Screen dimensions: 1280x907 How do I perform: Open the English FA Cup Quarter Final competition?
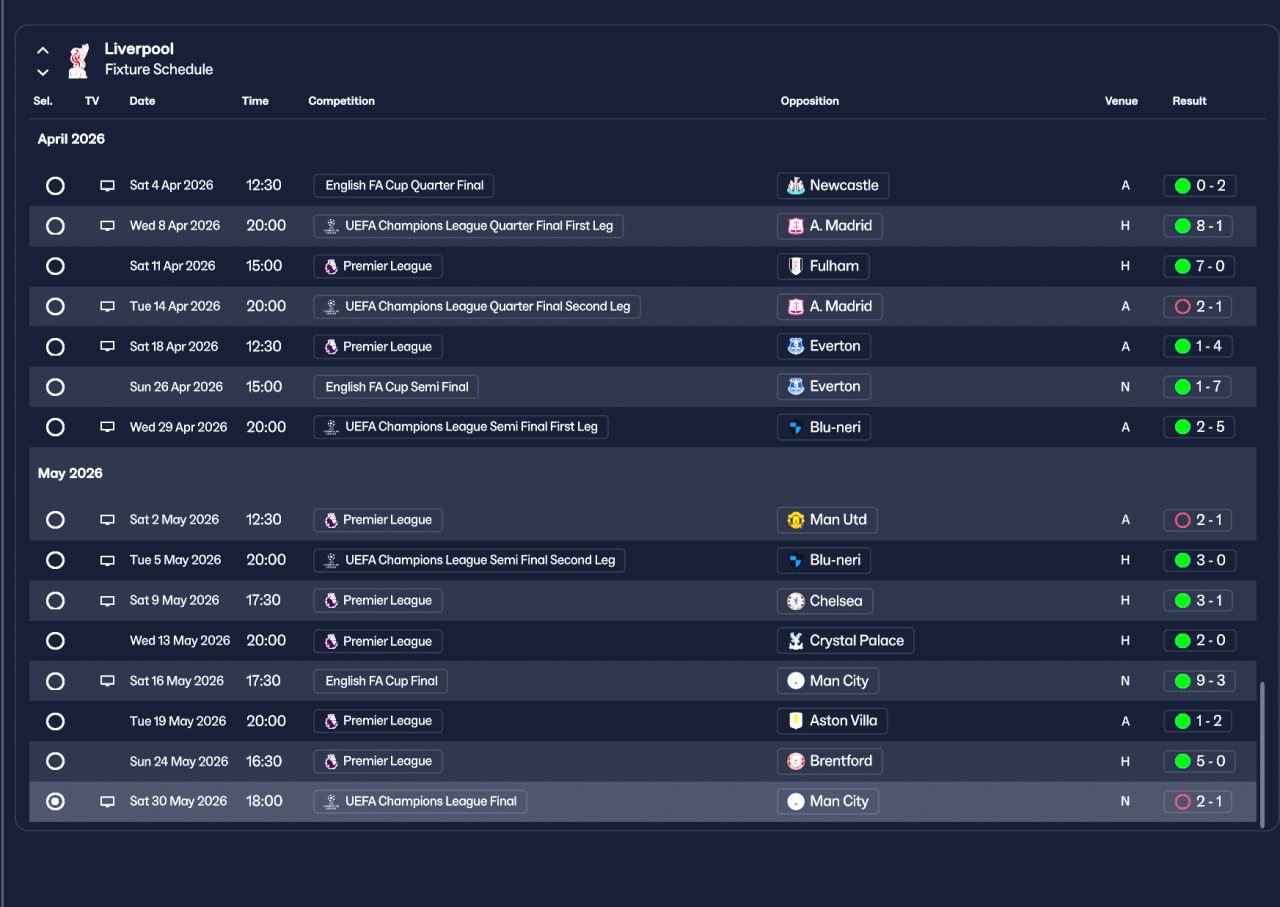404,186
